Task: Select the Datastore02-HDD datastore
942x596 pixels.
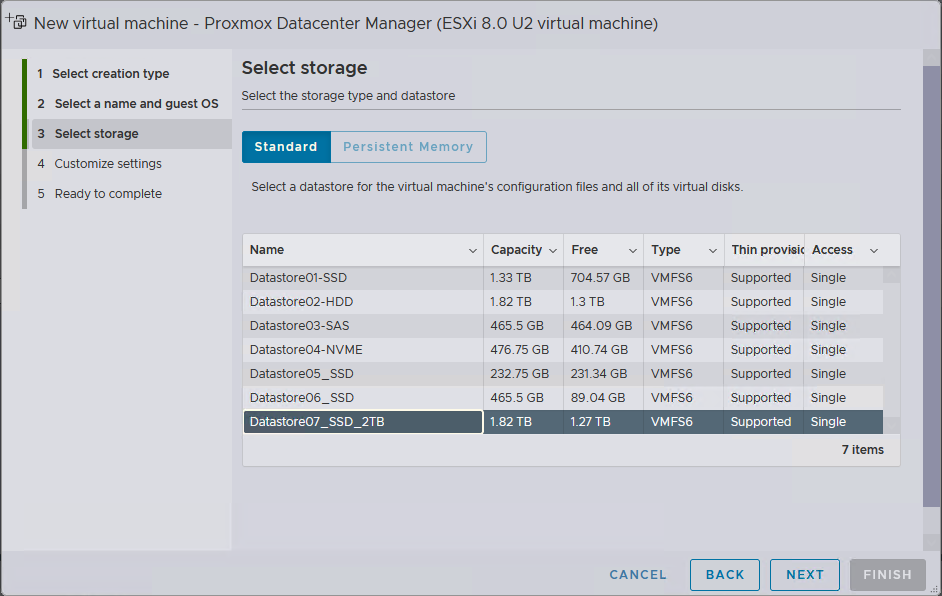Action: (301, 302)
